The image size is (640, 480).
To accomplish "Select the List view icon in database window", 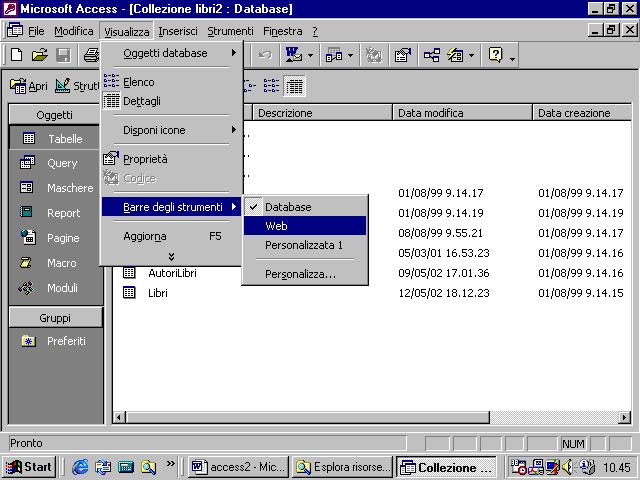I will click(271, 86).
